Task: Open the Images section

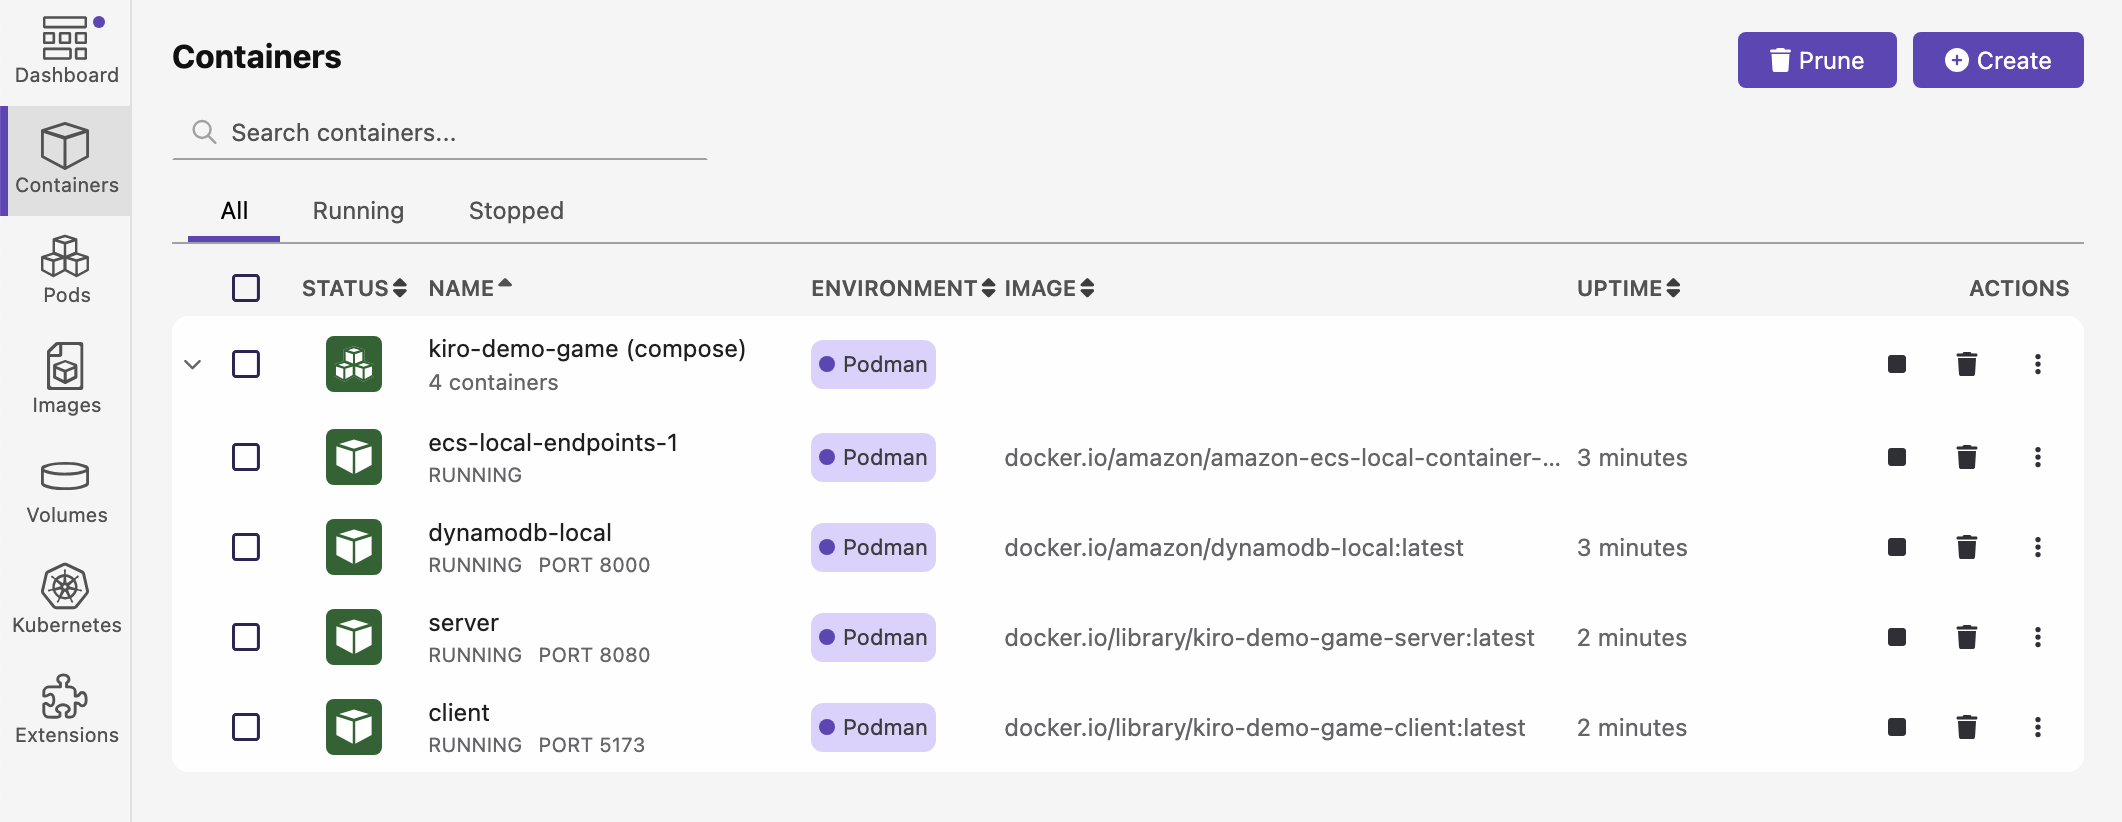Action: click(66, 379)
